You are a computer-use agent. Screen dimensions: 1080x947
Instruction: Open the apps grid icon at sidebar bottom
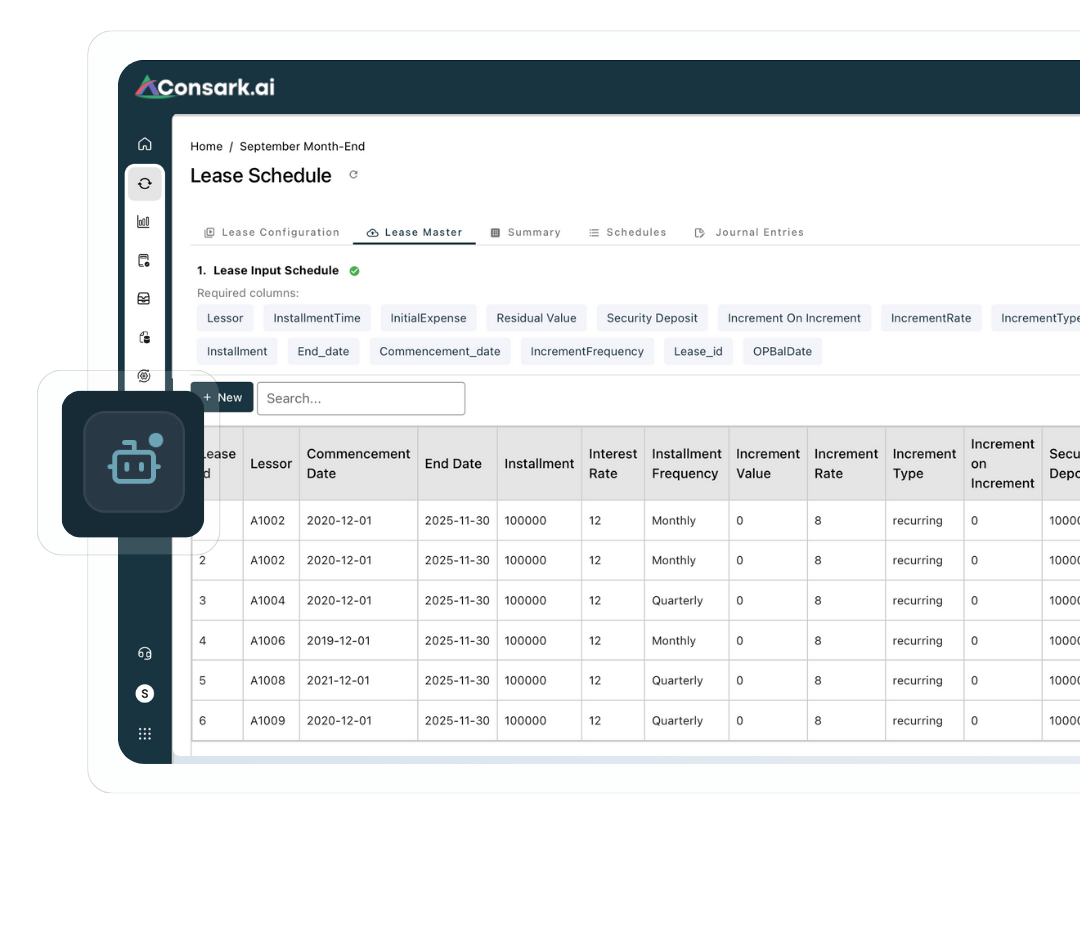(x=145, y=734)
